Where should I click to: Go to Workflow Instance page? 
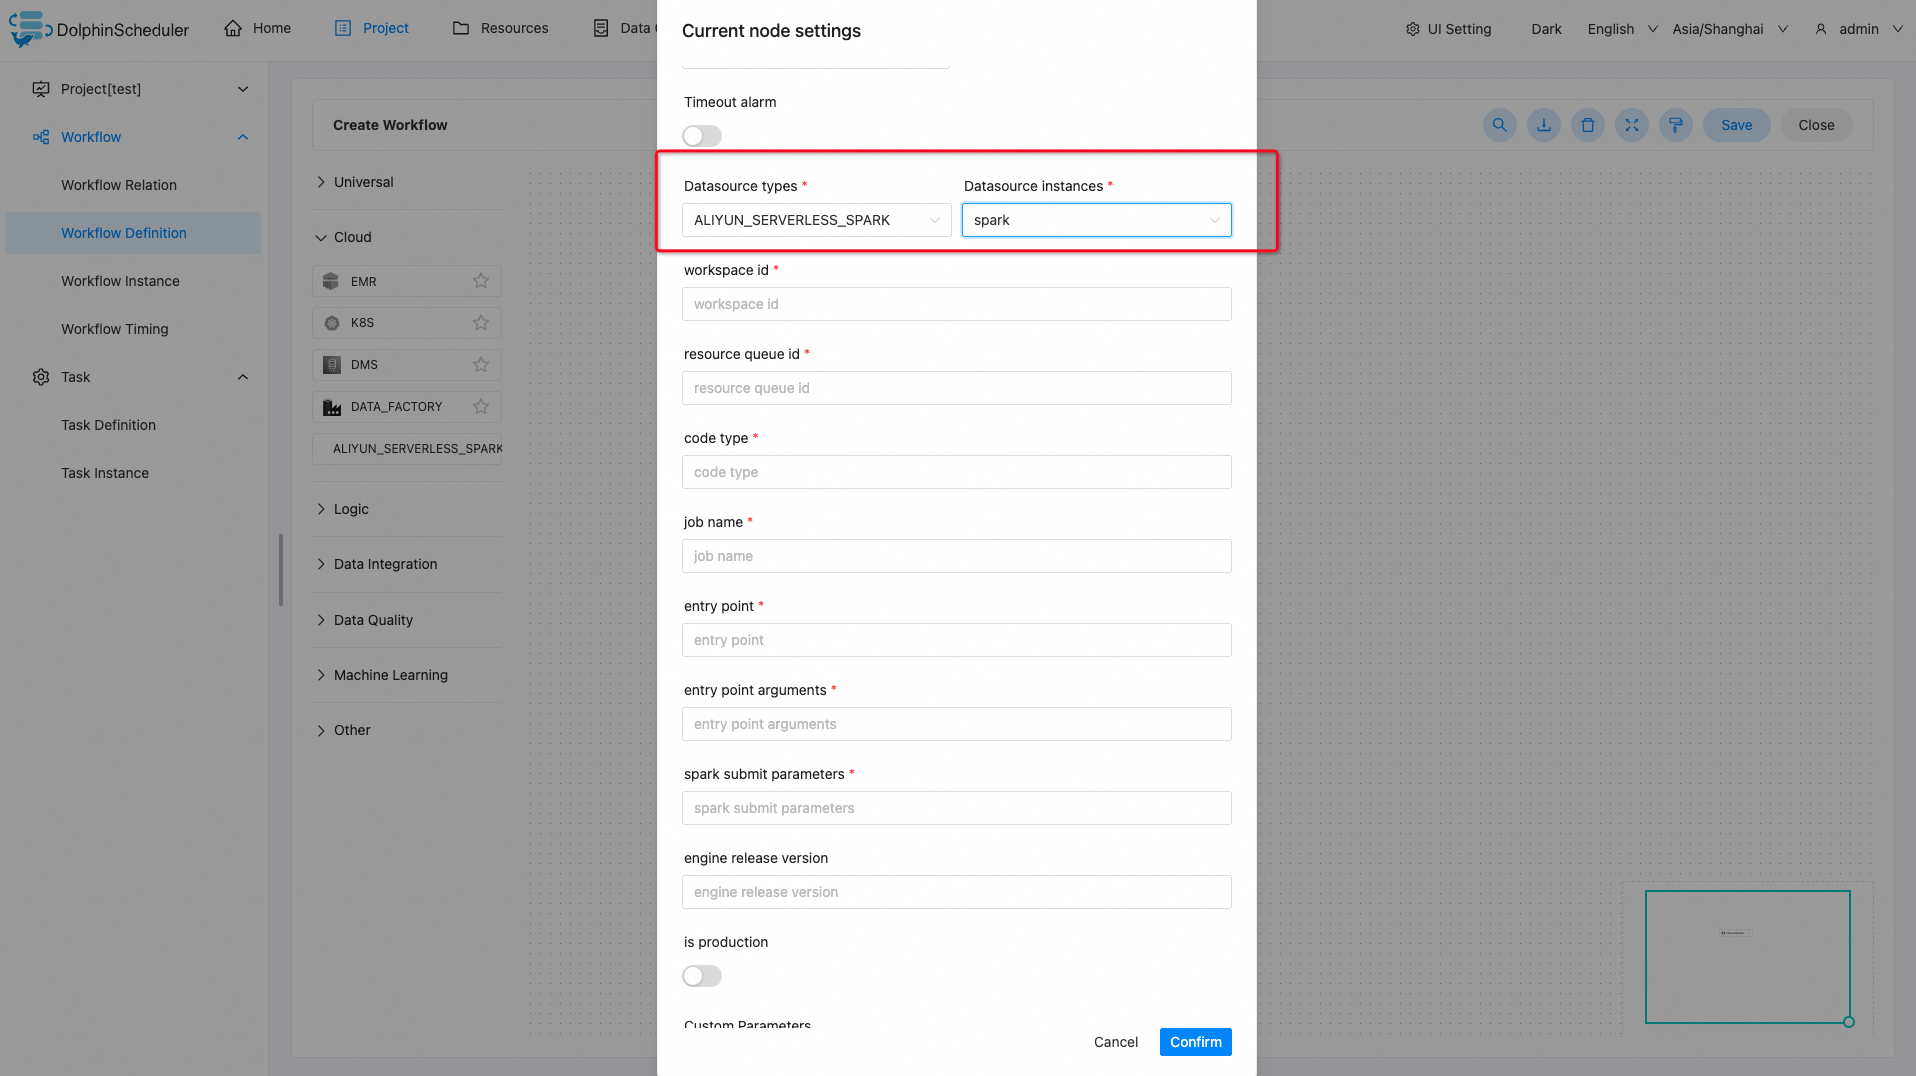(x=120, y=281)
